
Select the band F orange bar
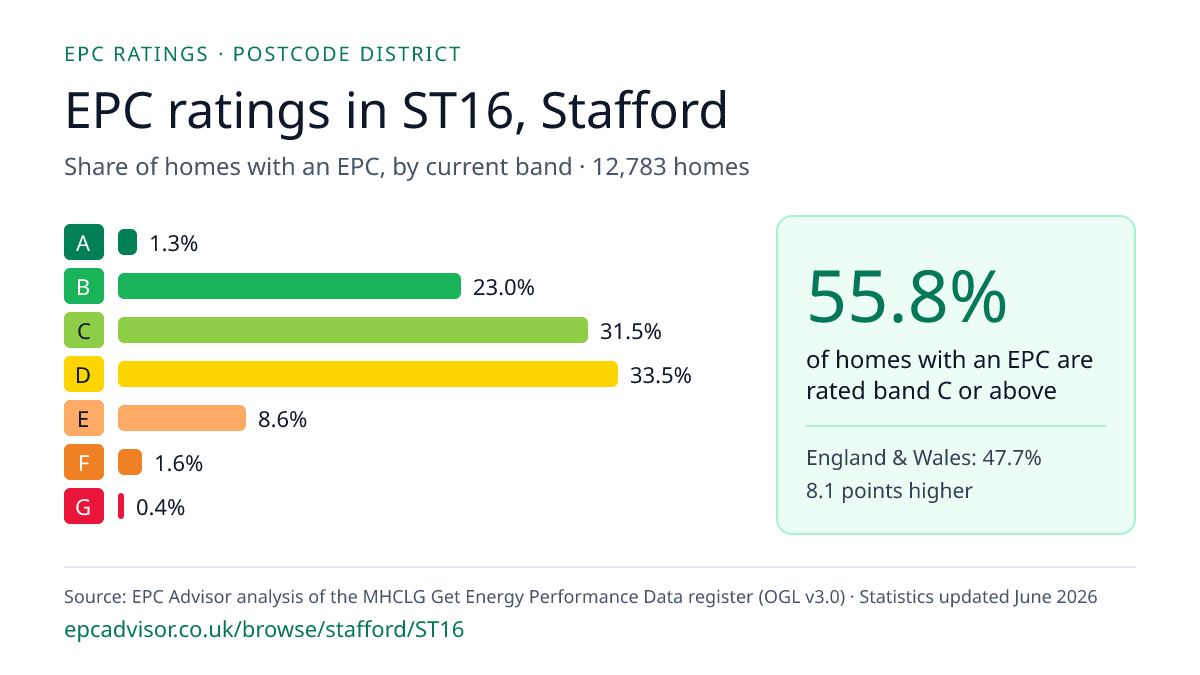point(130,463)
